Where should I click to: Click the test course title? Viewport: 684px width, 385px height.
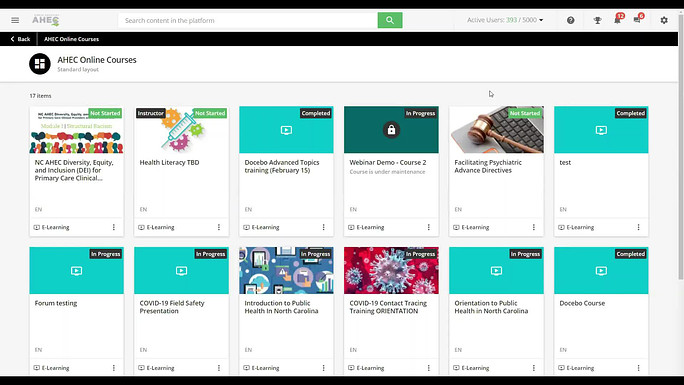click(x=565, y=162)
